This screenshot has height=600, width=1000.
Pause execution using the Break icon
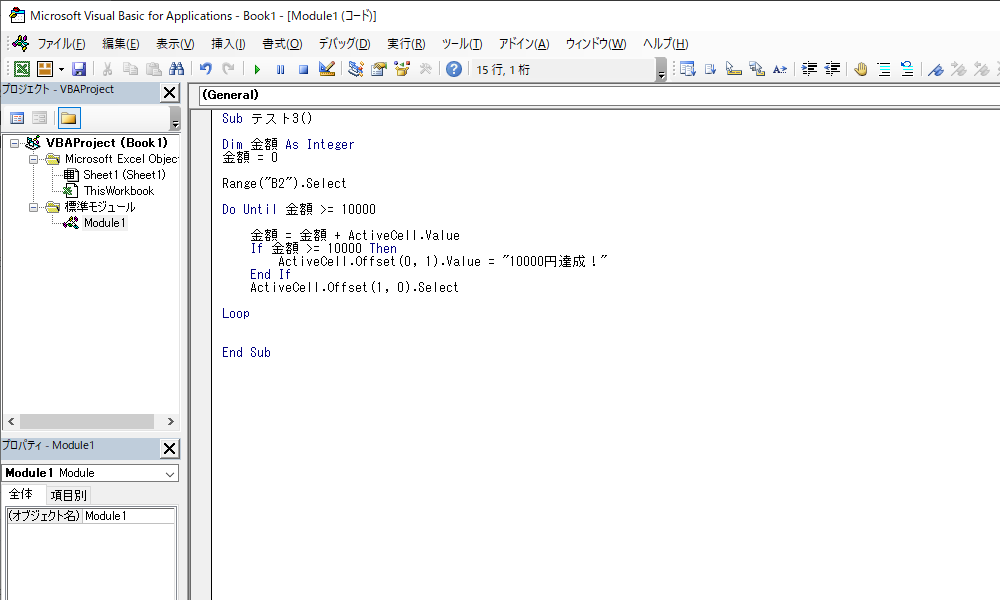279,68
